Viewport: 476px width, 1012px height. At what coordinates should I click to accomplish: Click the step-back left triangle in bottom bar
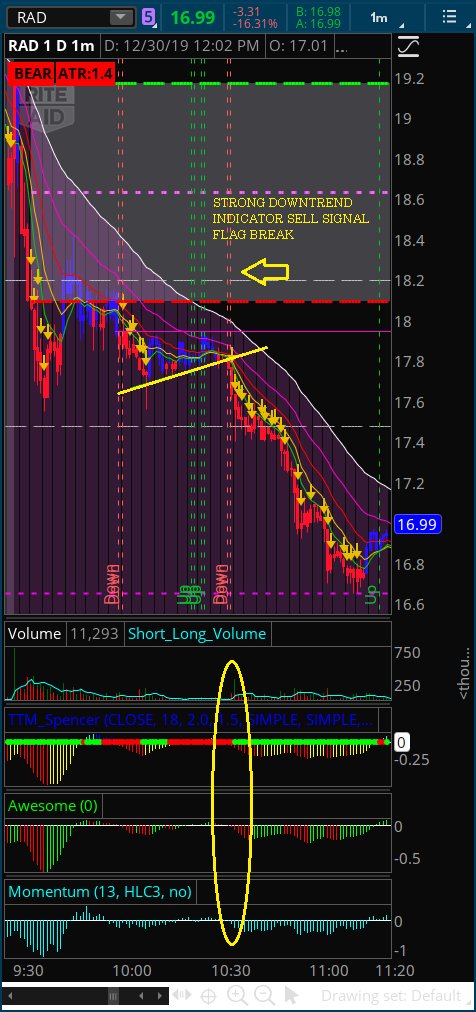[x=141, y=995]
